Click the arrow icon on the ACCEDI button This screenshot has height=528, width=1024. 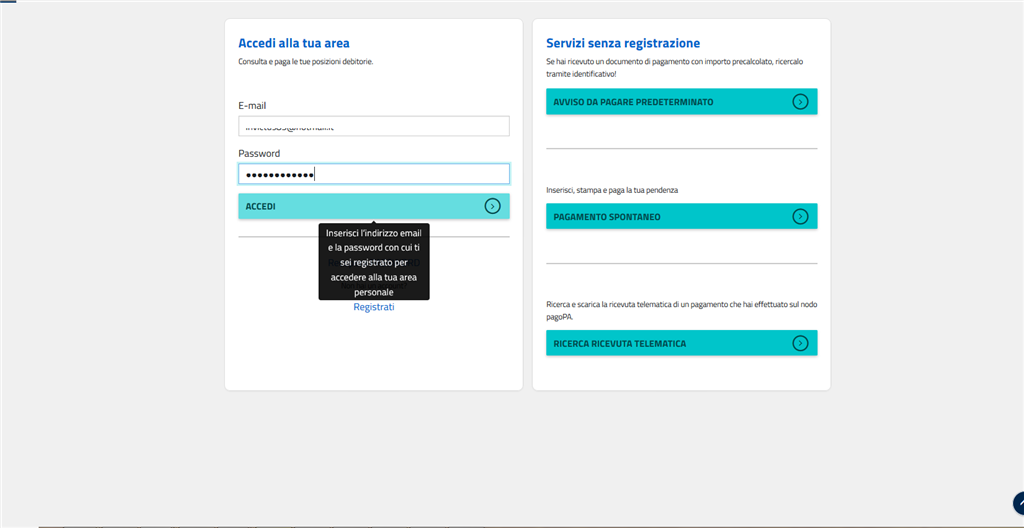(x=492, y=206)
